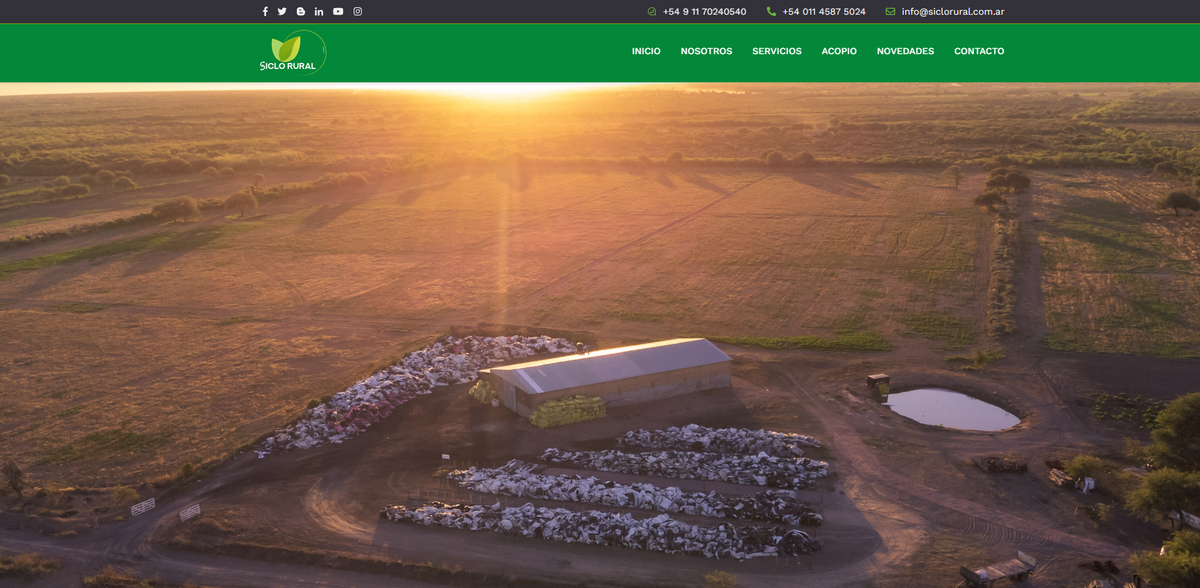Screen dimensions: 1200x588
Task: Click the envelope icon beside the email address
Action: click(x=888, y=11)
